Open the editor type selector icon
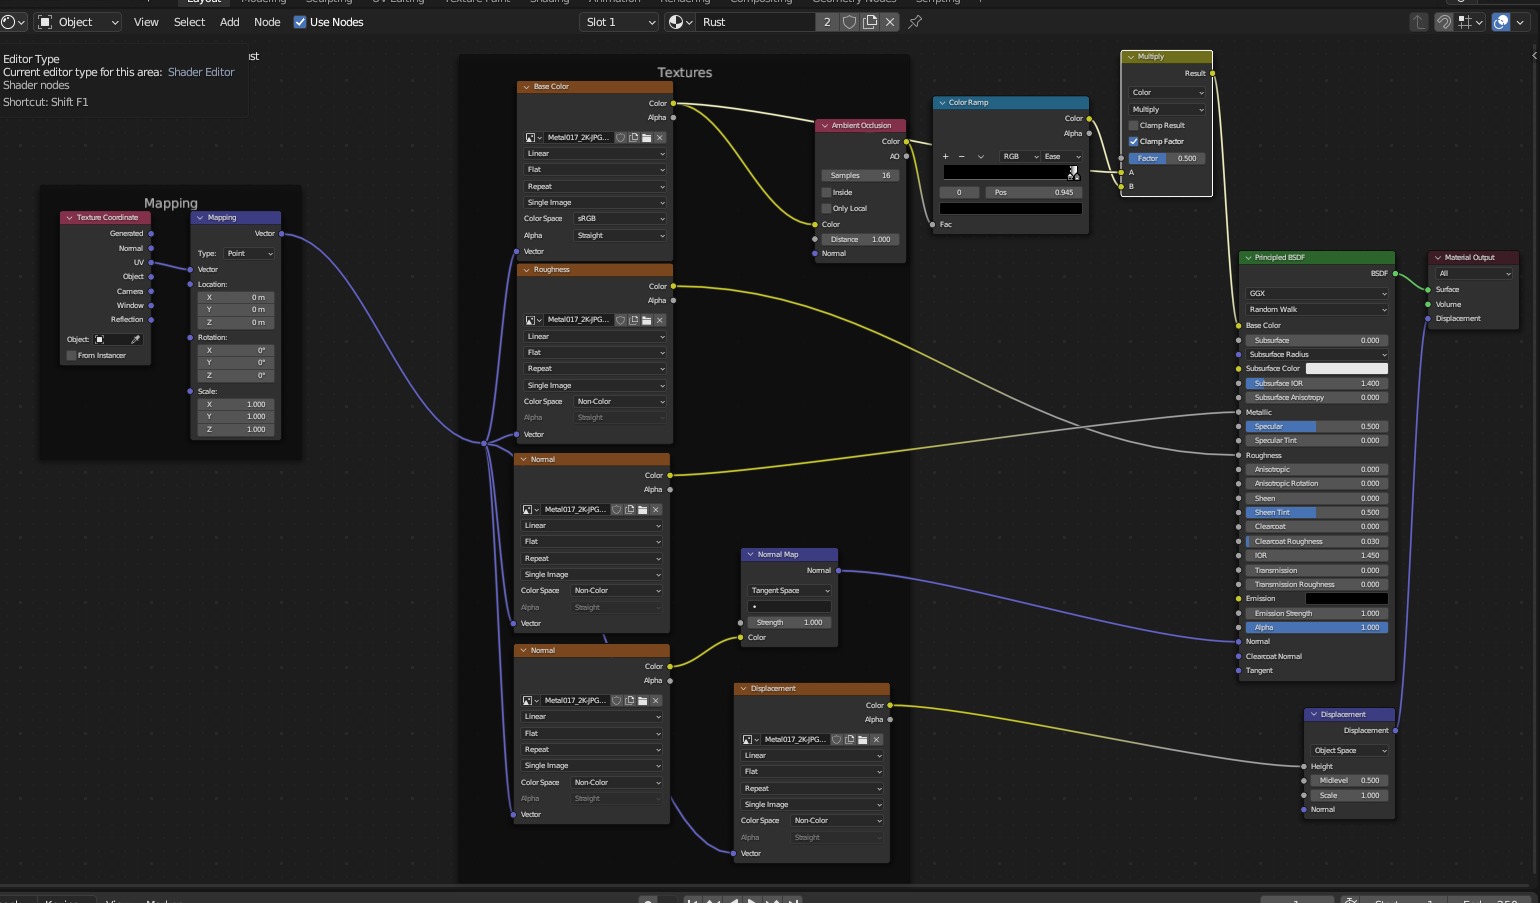The image size is (1540, 903). click(x=13, y=22)
